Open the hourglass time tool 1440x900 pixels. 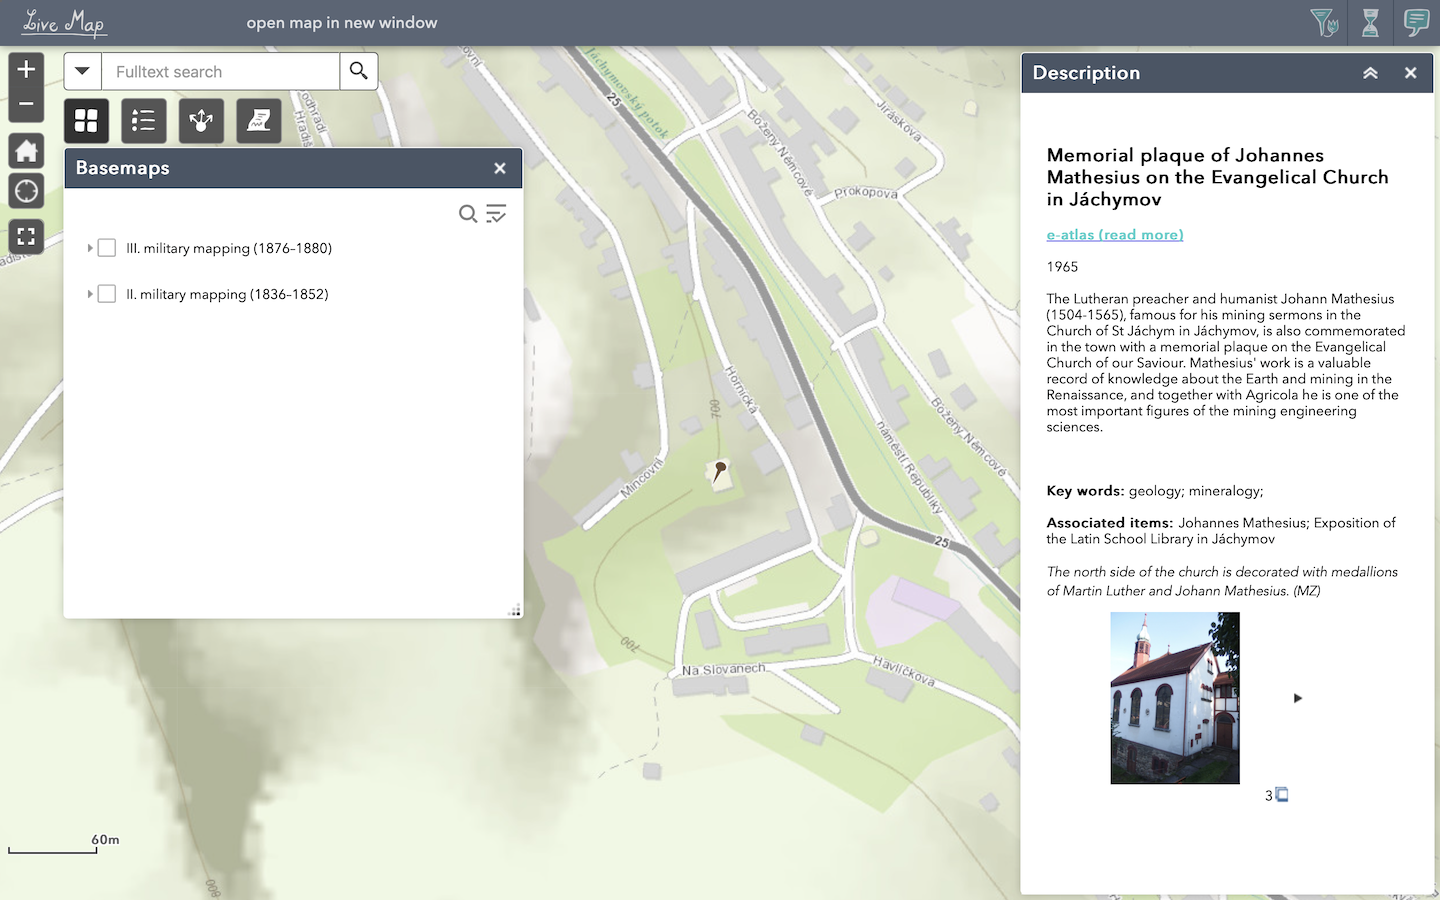[1370, 22]
